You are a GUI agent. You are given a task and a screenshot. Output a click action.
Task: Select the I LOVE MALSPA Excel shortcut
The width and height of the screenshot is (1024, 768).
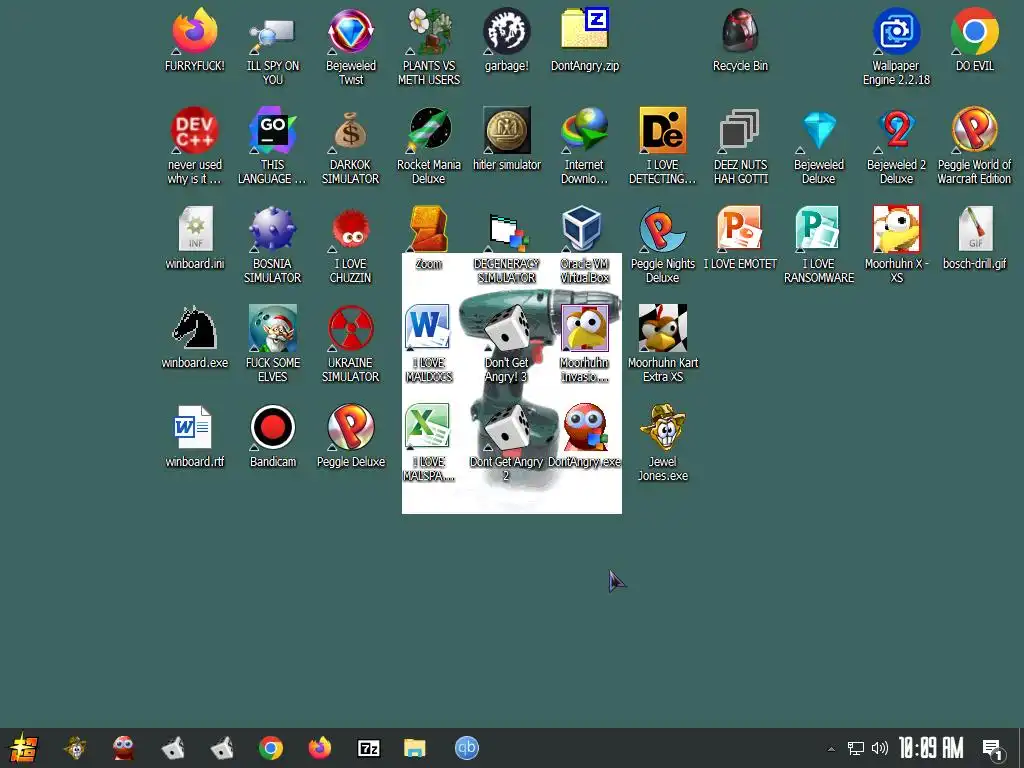pyautogui.click(x=429, y=443)
